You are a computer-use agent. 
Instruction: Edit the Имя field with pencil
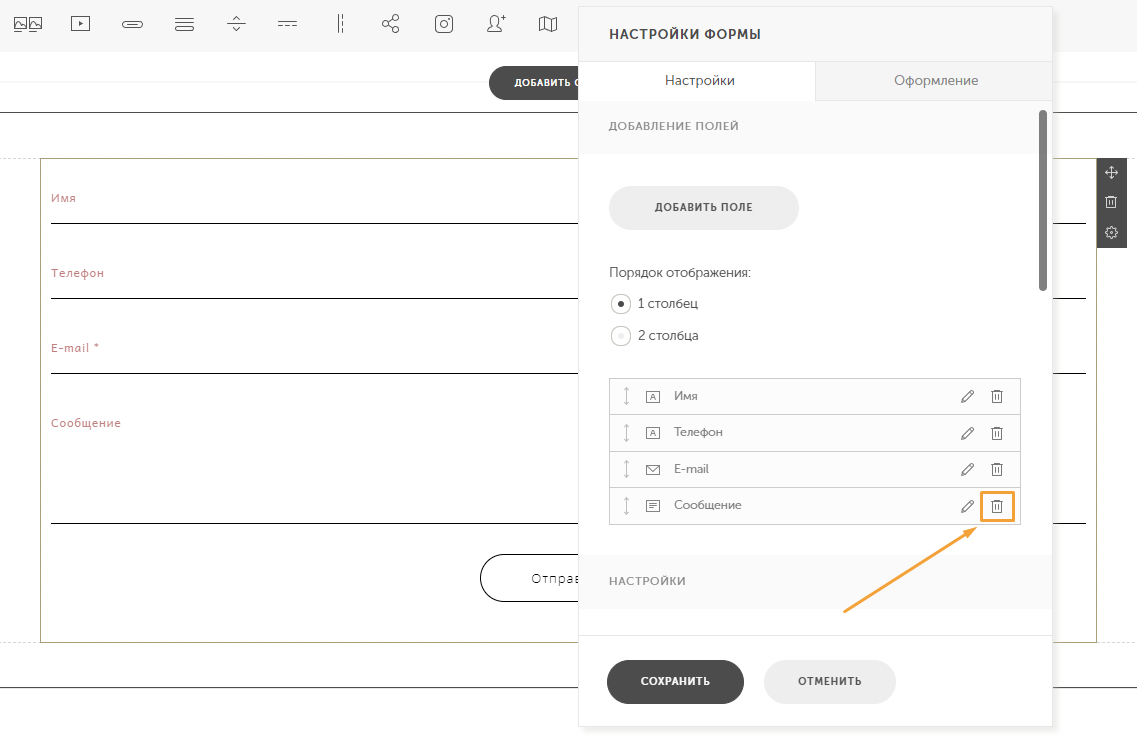coord(967,397)
